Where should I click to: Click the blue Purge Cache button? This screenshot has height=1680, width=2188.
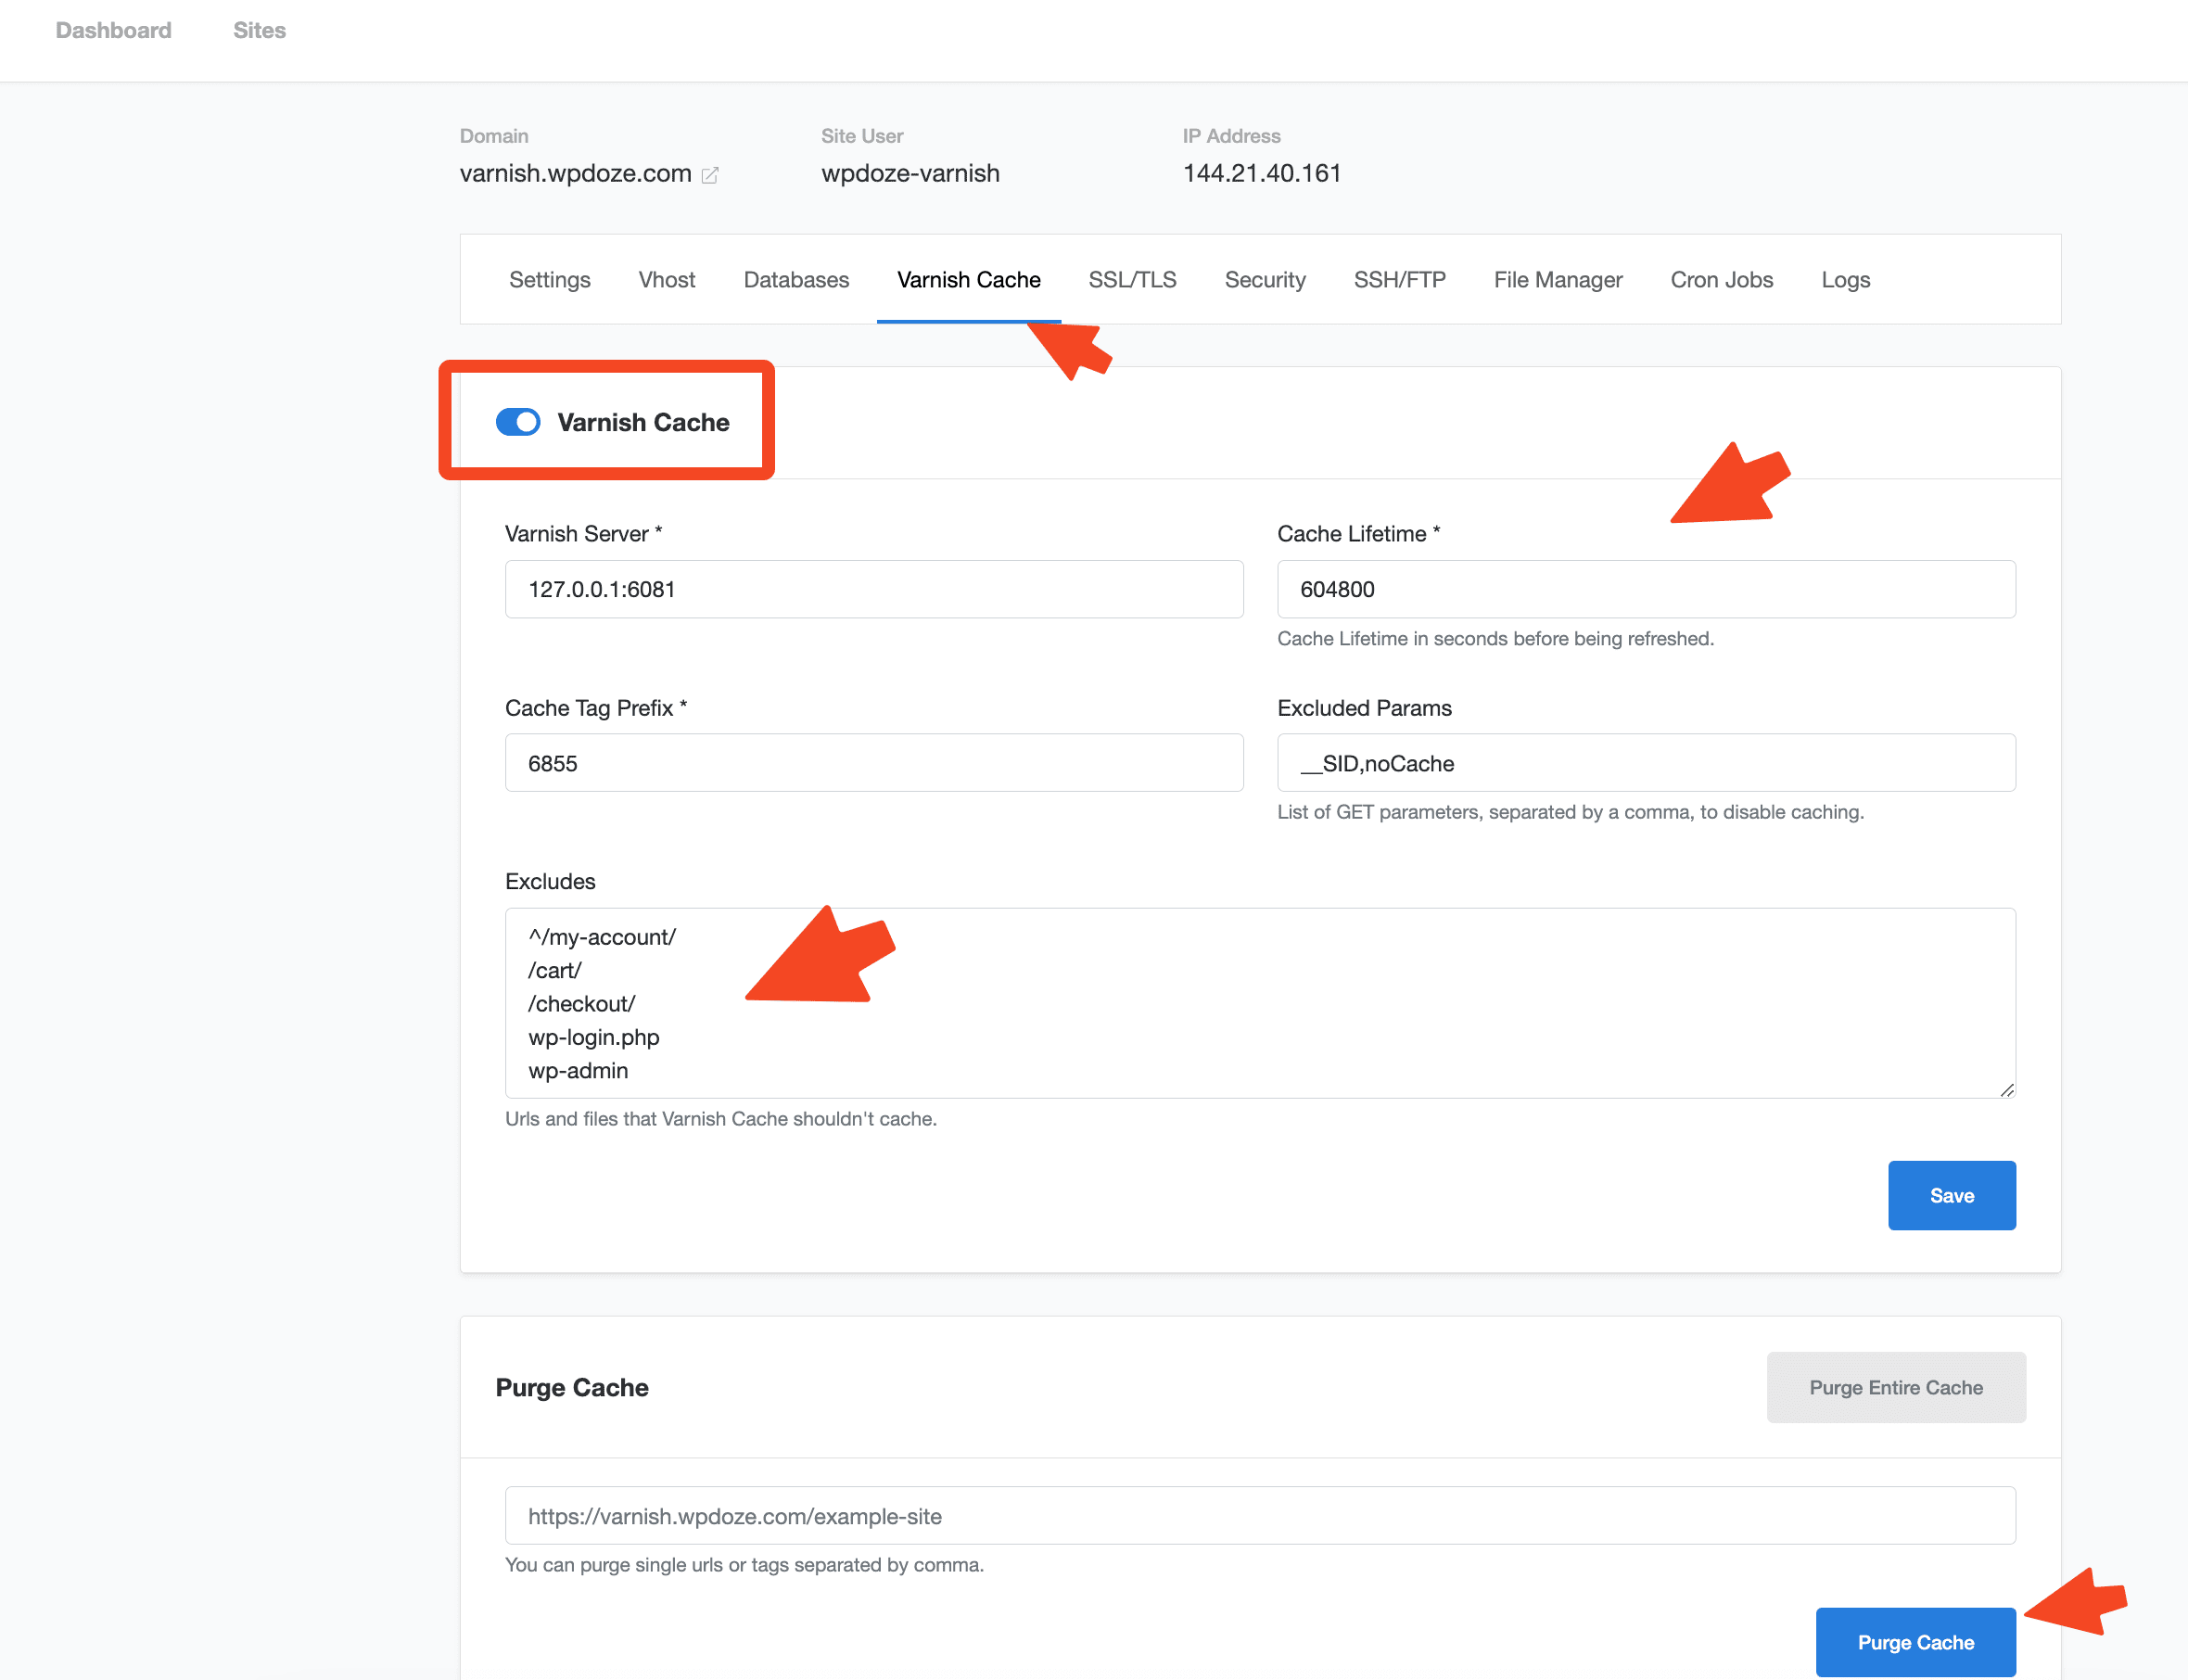[1914, 1641]
